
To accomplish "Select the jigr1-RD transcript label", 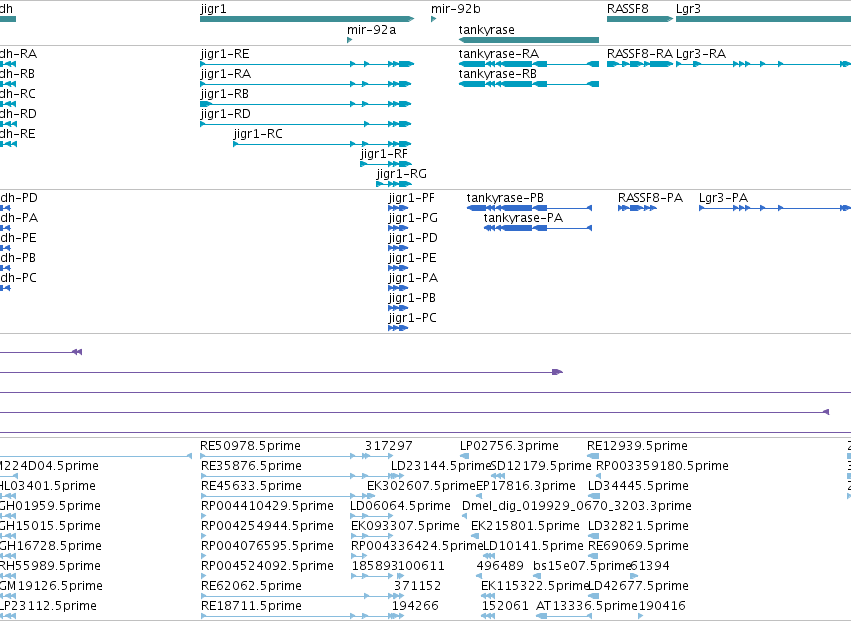I will 225,114.
